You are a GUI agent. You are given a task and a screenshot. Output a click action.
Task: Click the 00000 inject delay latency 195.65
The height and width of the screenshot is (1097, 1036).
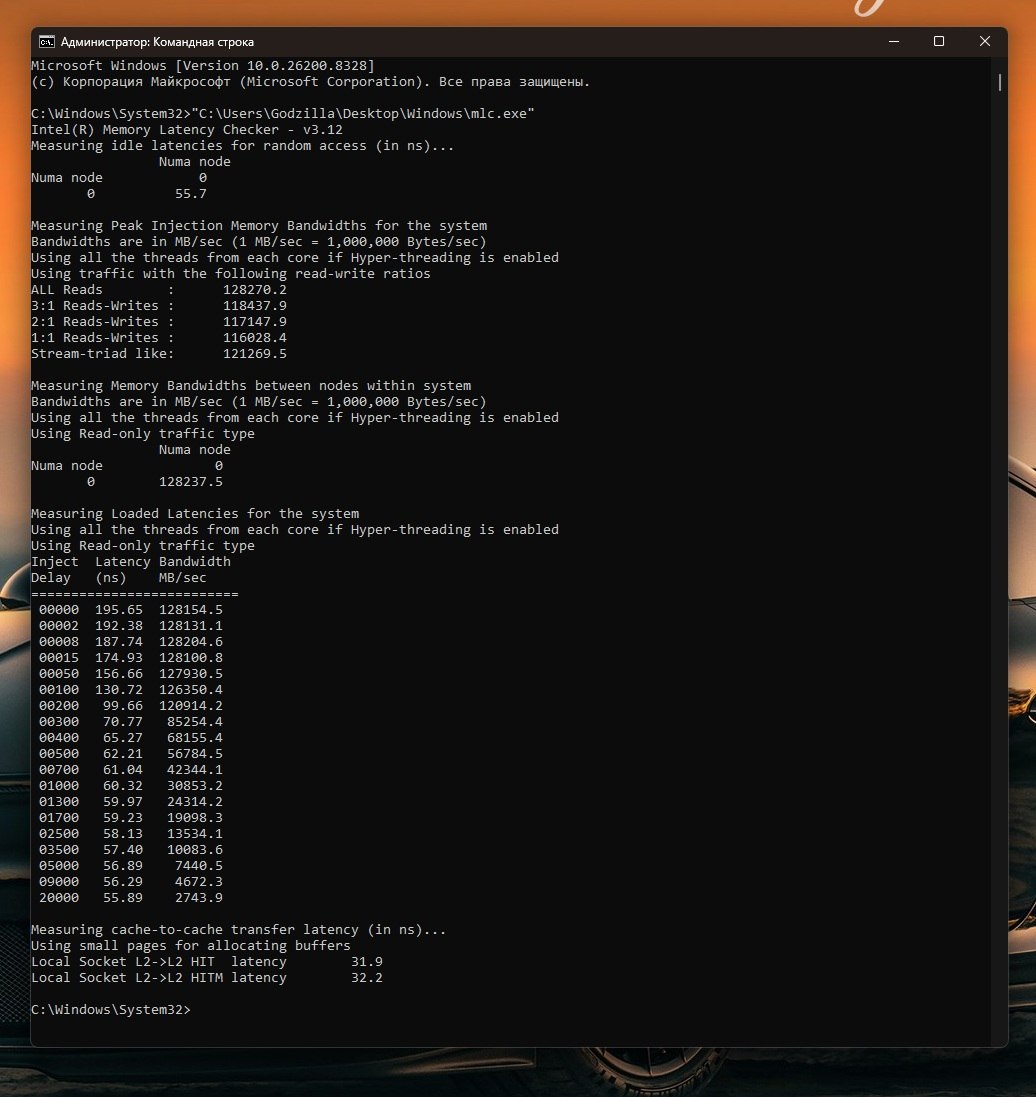(x=119, y=610)
